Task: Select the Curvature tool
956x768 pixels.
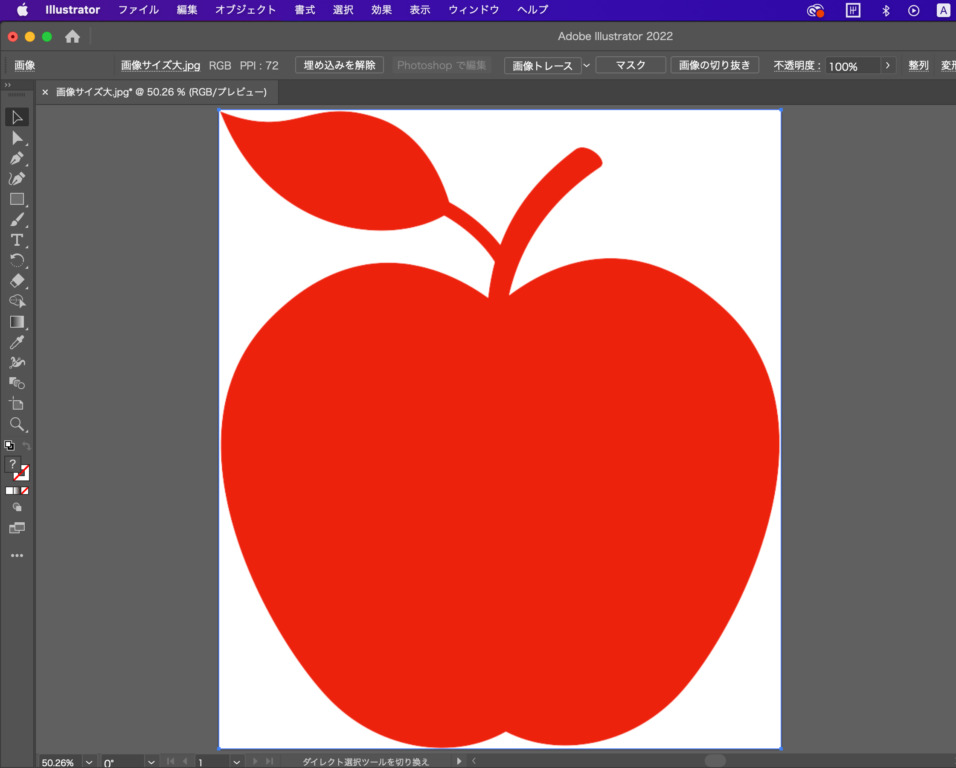Action: point(16,179)
